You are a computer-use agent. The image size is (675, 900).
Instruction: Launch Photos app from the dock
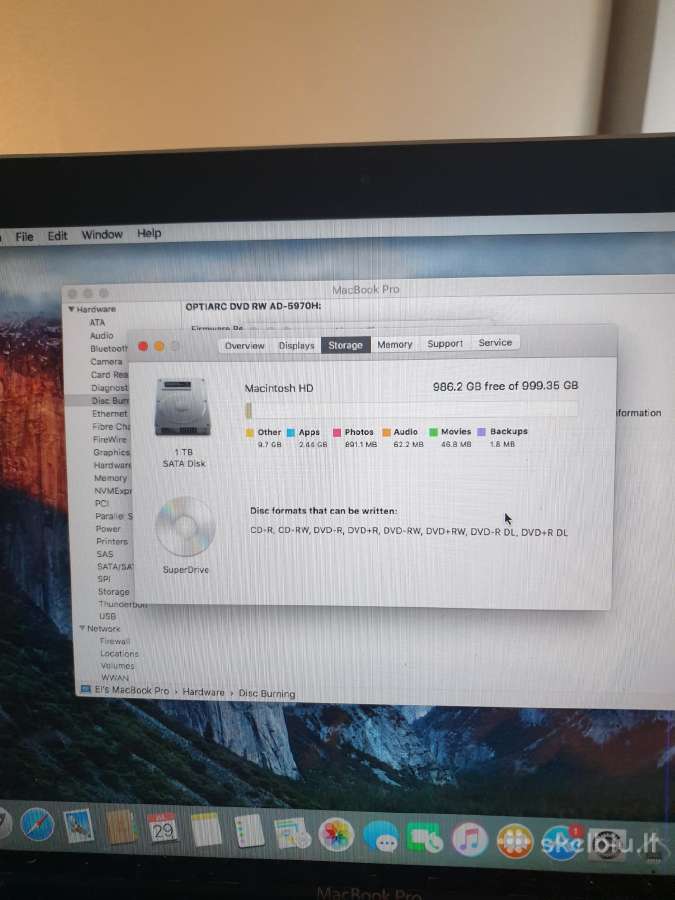pos(336,835)
